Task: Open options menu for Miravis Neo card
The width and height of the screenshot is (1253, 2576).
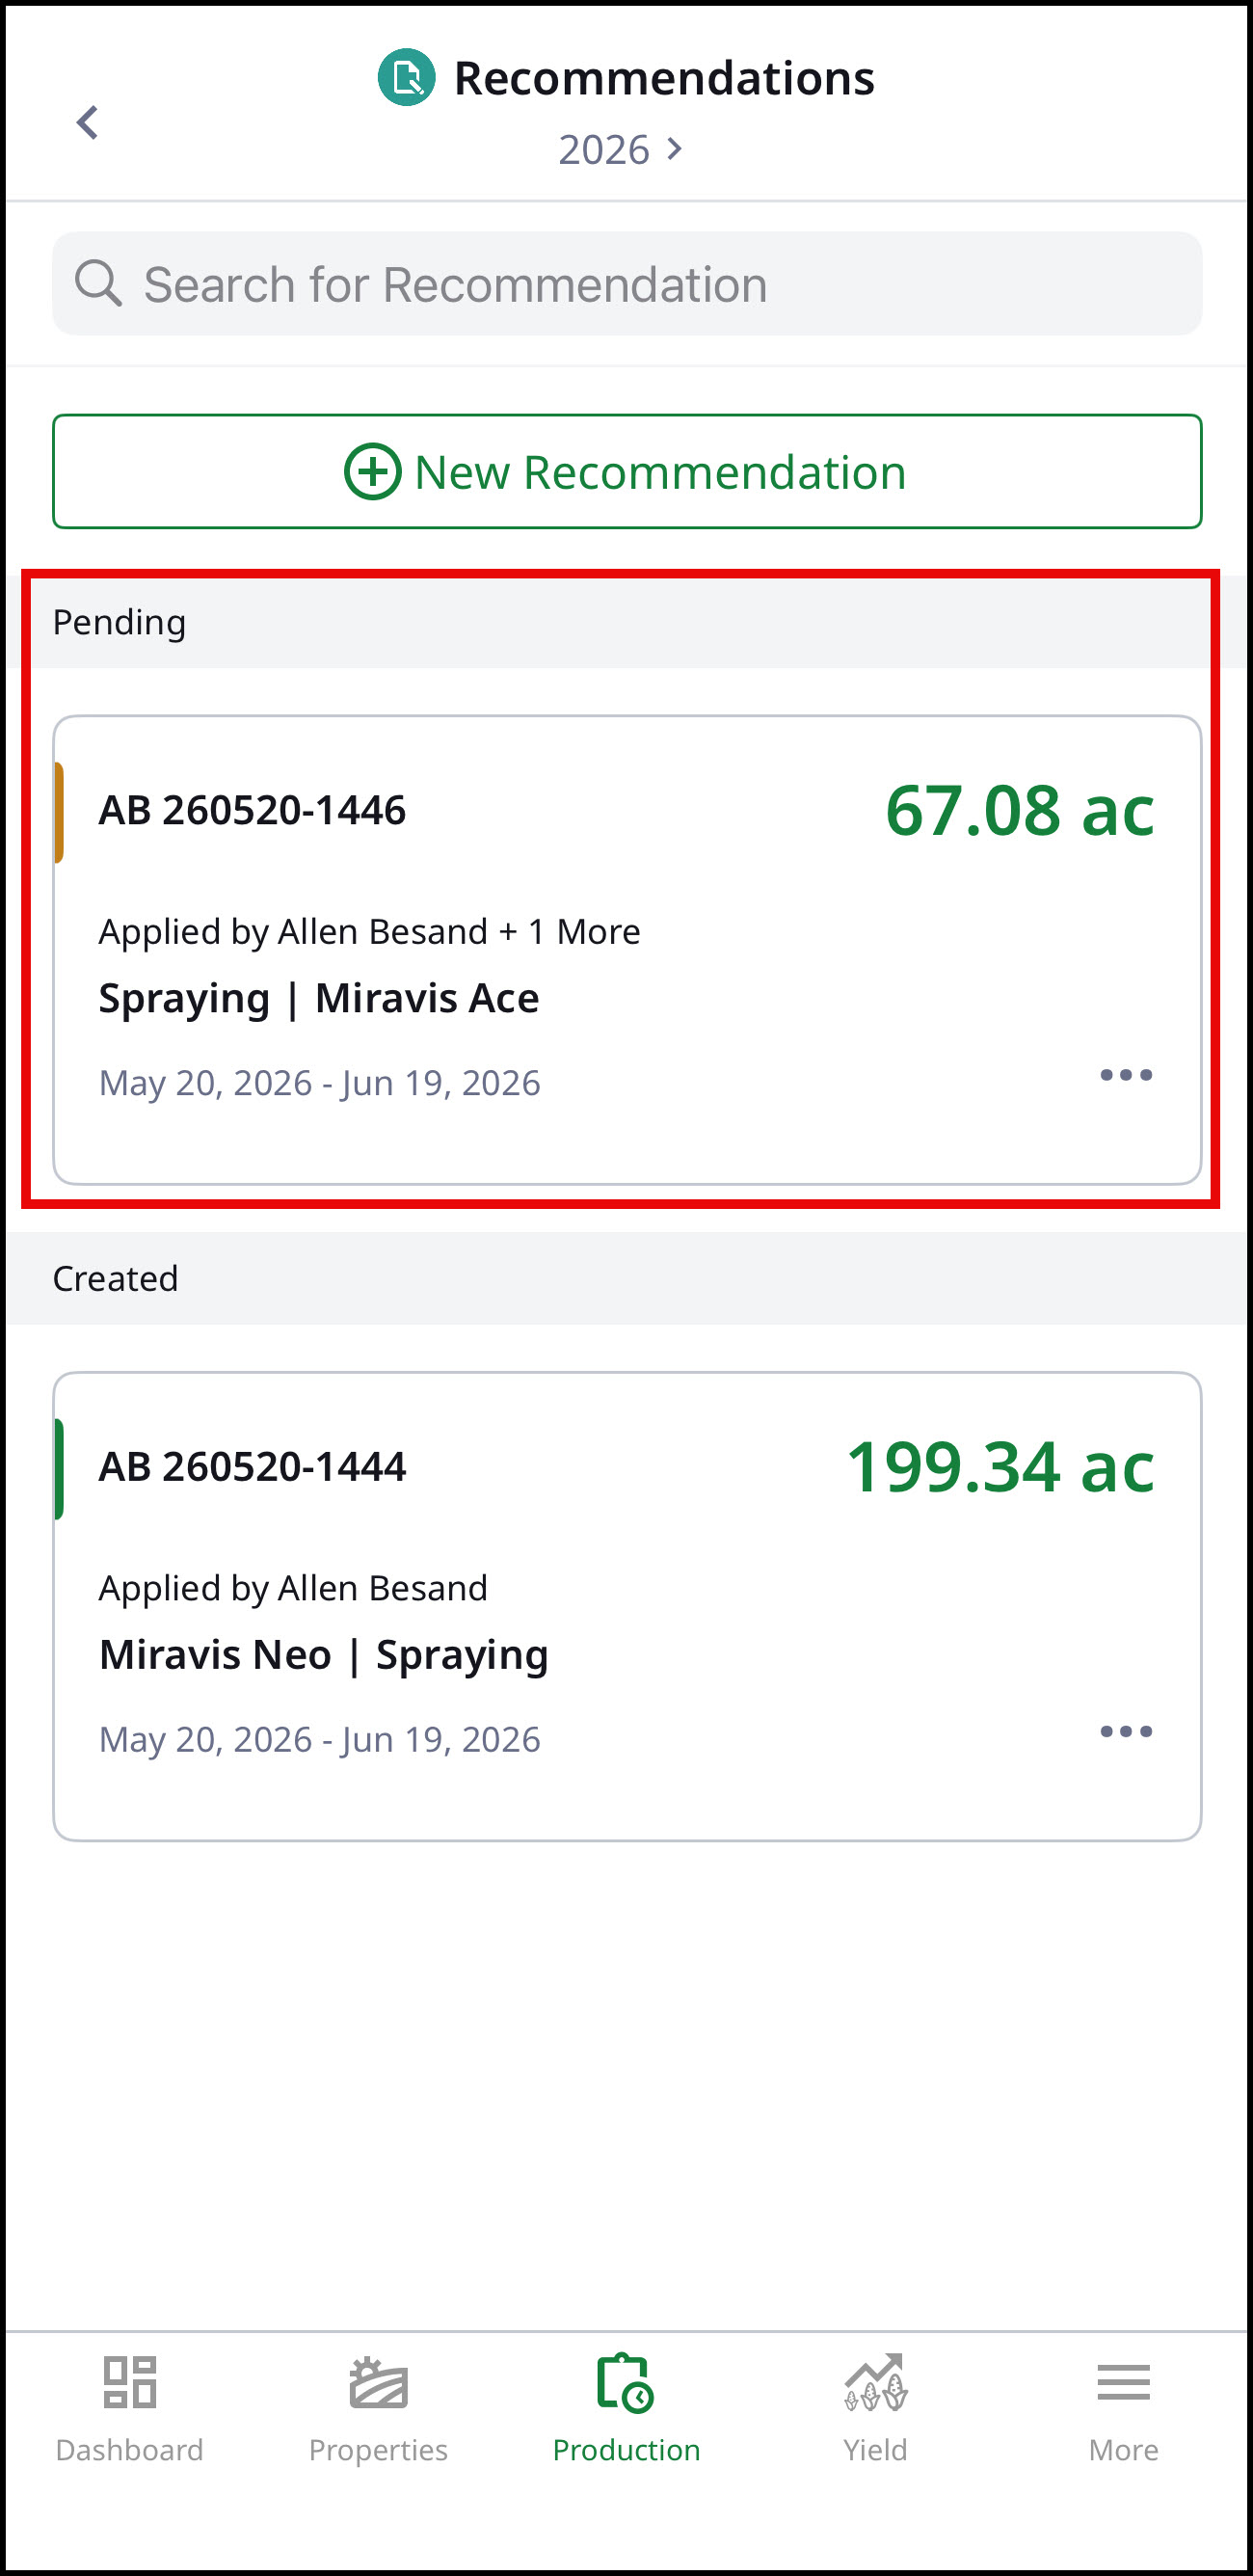Action: [1126, 1731]
